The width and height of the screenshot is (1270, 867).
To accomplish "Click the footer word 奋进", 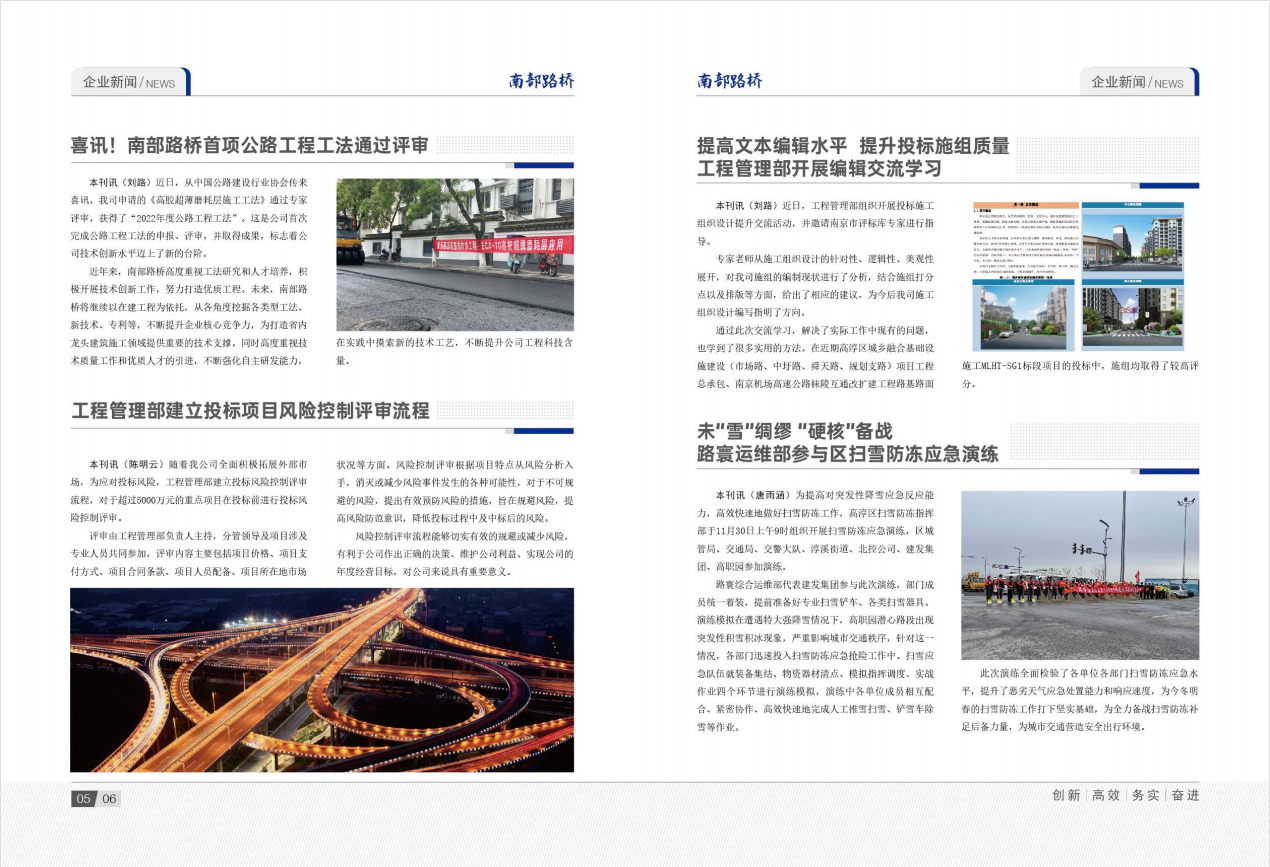I will coord(1185,796).
